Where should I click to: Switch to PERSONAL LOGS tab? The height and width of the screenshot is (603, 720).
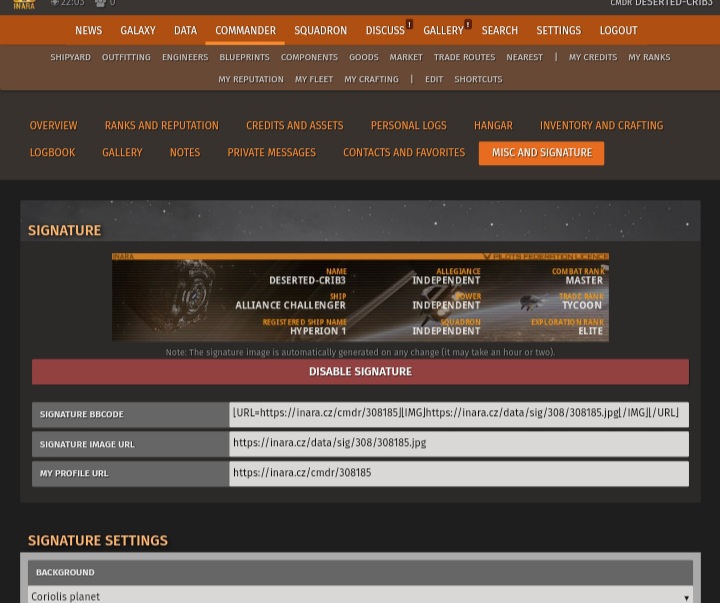coord(409,125)
